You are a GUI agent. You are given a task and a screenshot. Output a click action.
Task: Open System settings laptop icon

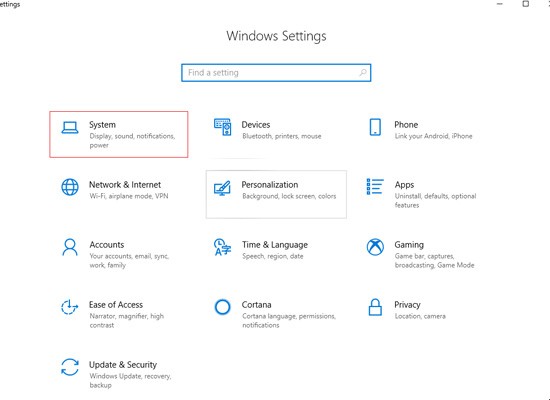coord(70,128)
